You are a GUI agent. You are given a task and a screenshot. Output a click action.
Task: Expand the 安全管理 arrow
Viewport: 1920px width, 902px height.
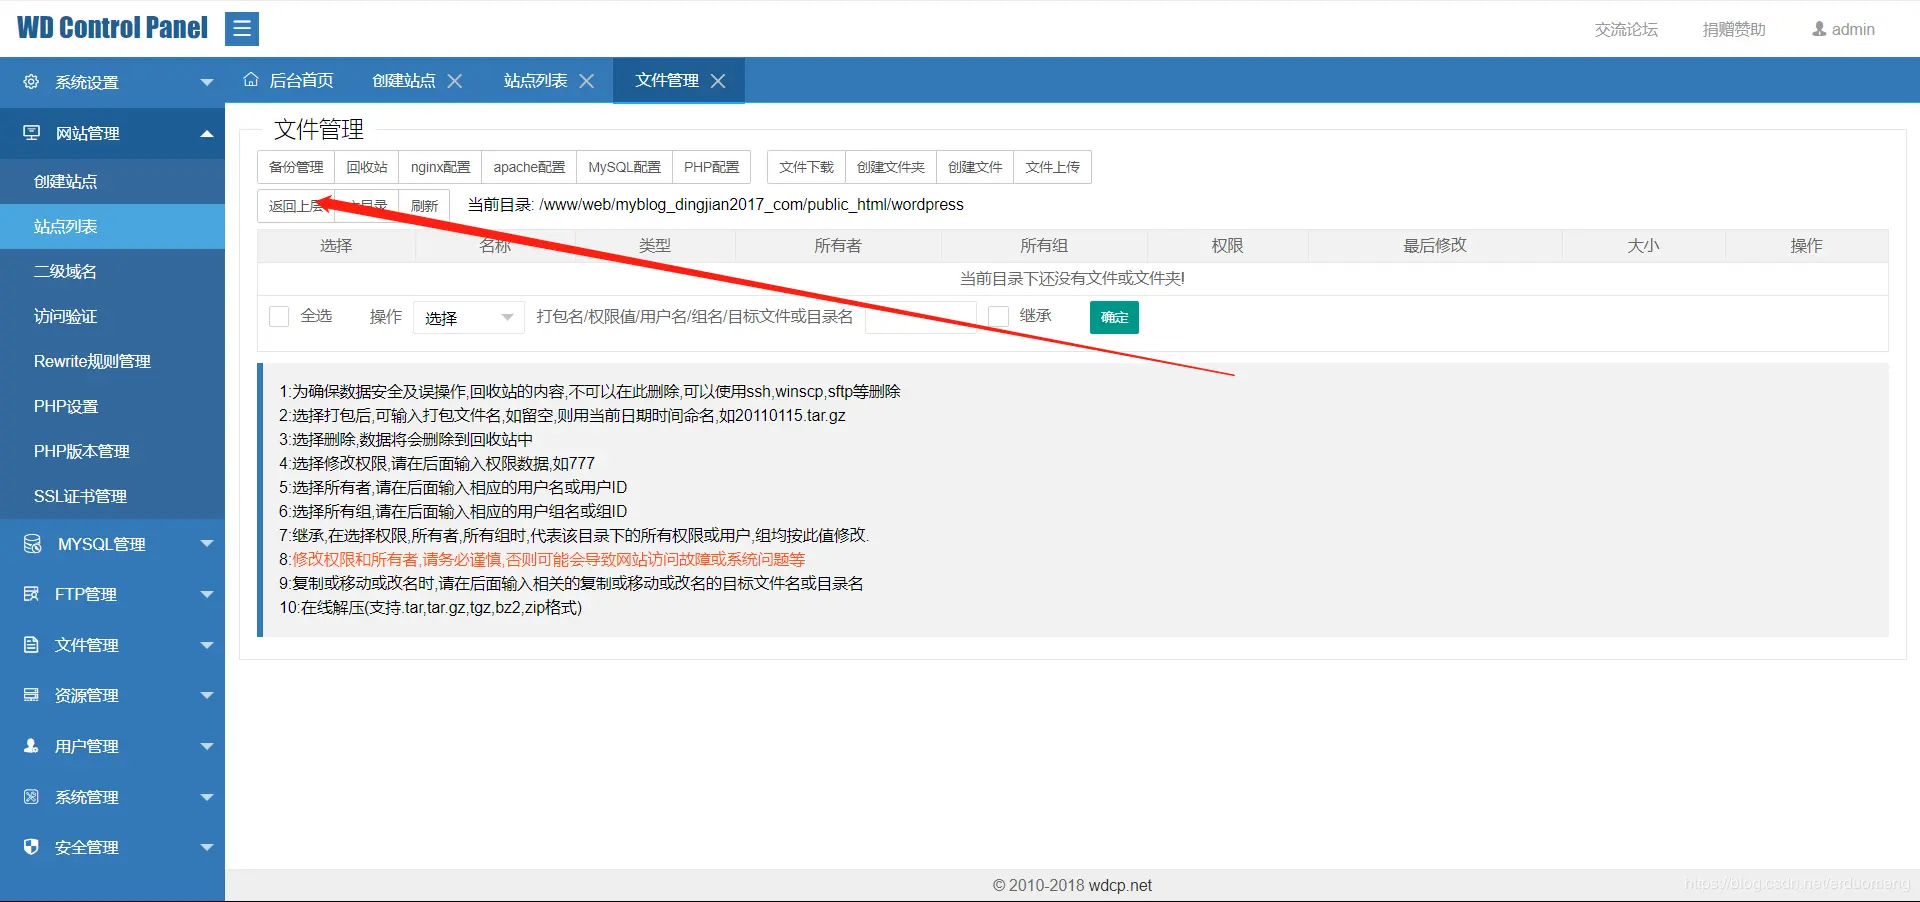[207, 847]
